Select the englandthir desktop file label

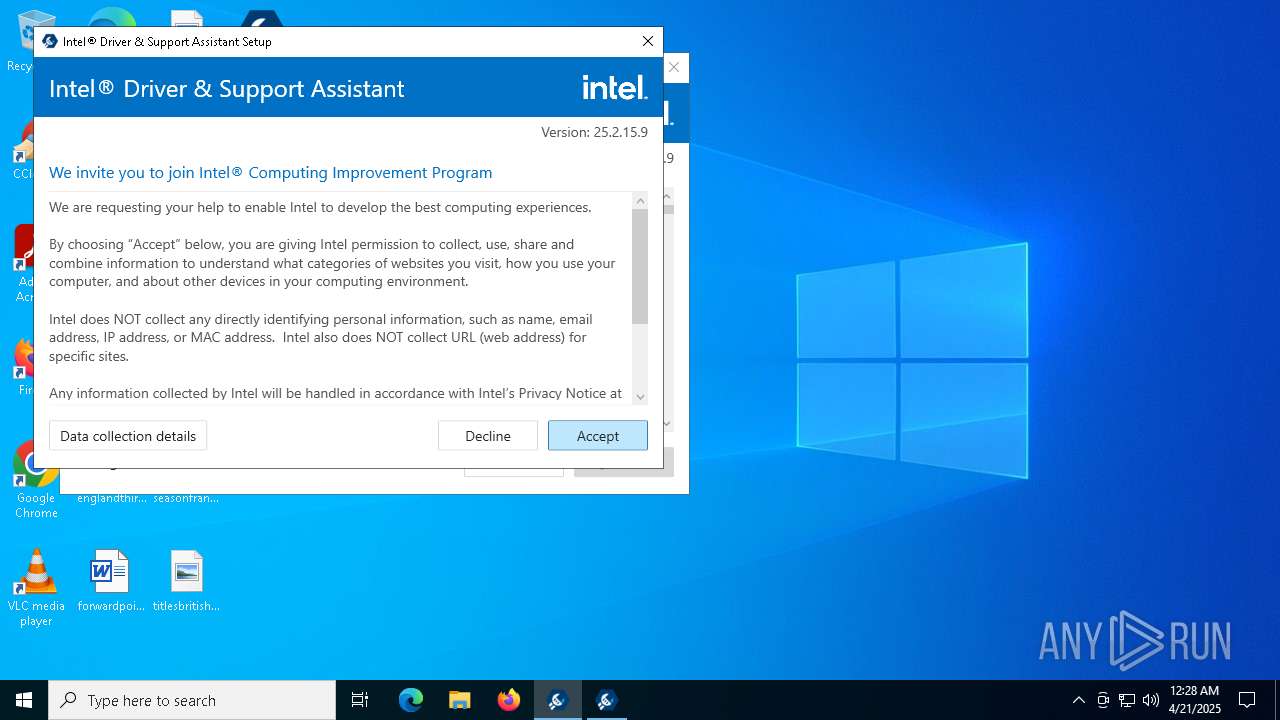tap(112, 498)
